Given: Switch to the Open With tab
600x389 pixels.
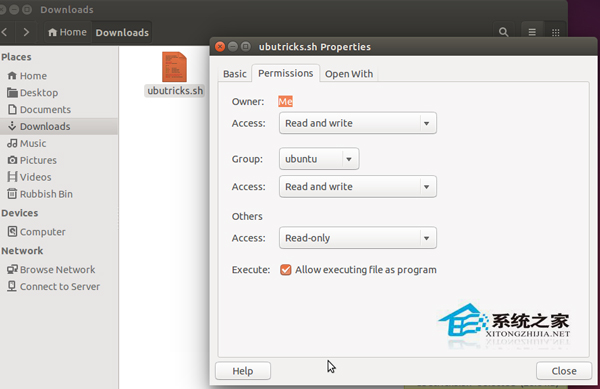Looking at the screenshot, I should [349, 74].
